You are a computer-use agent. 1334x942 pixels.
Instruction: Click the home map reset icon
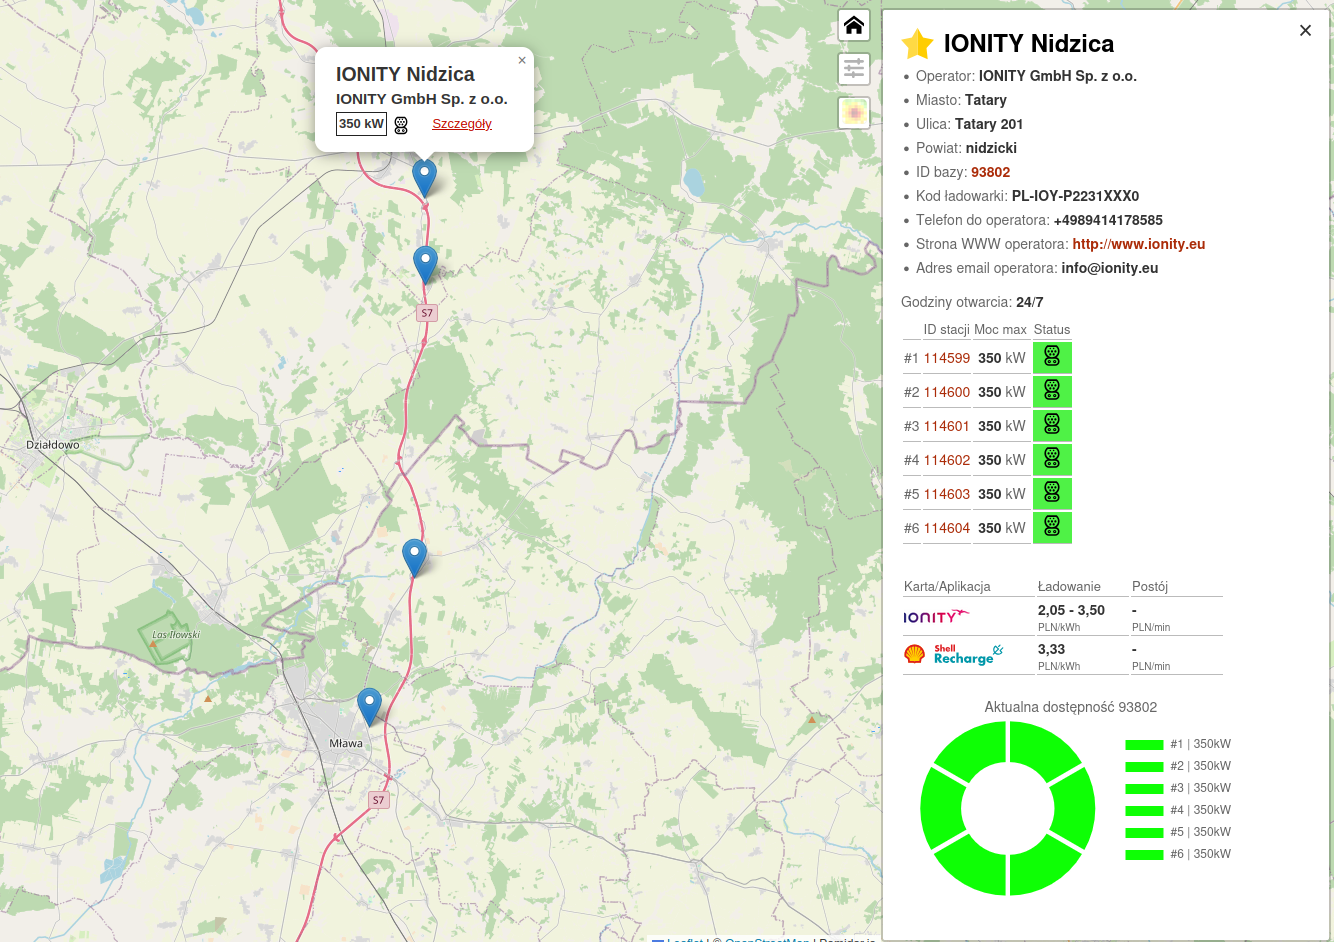click(854, 25)
